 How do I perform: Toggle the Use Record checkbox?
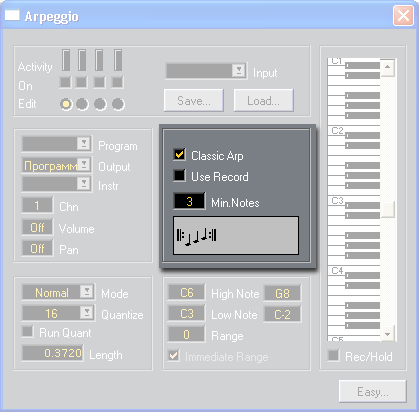179,175
